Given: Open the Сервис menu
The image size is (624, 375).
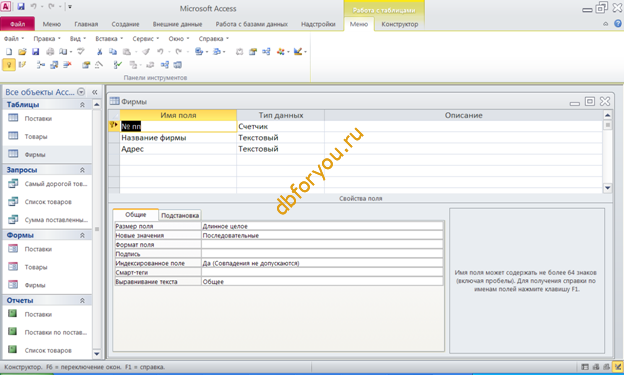Looking at the screenshot, I should pos(145,39).
